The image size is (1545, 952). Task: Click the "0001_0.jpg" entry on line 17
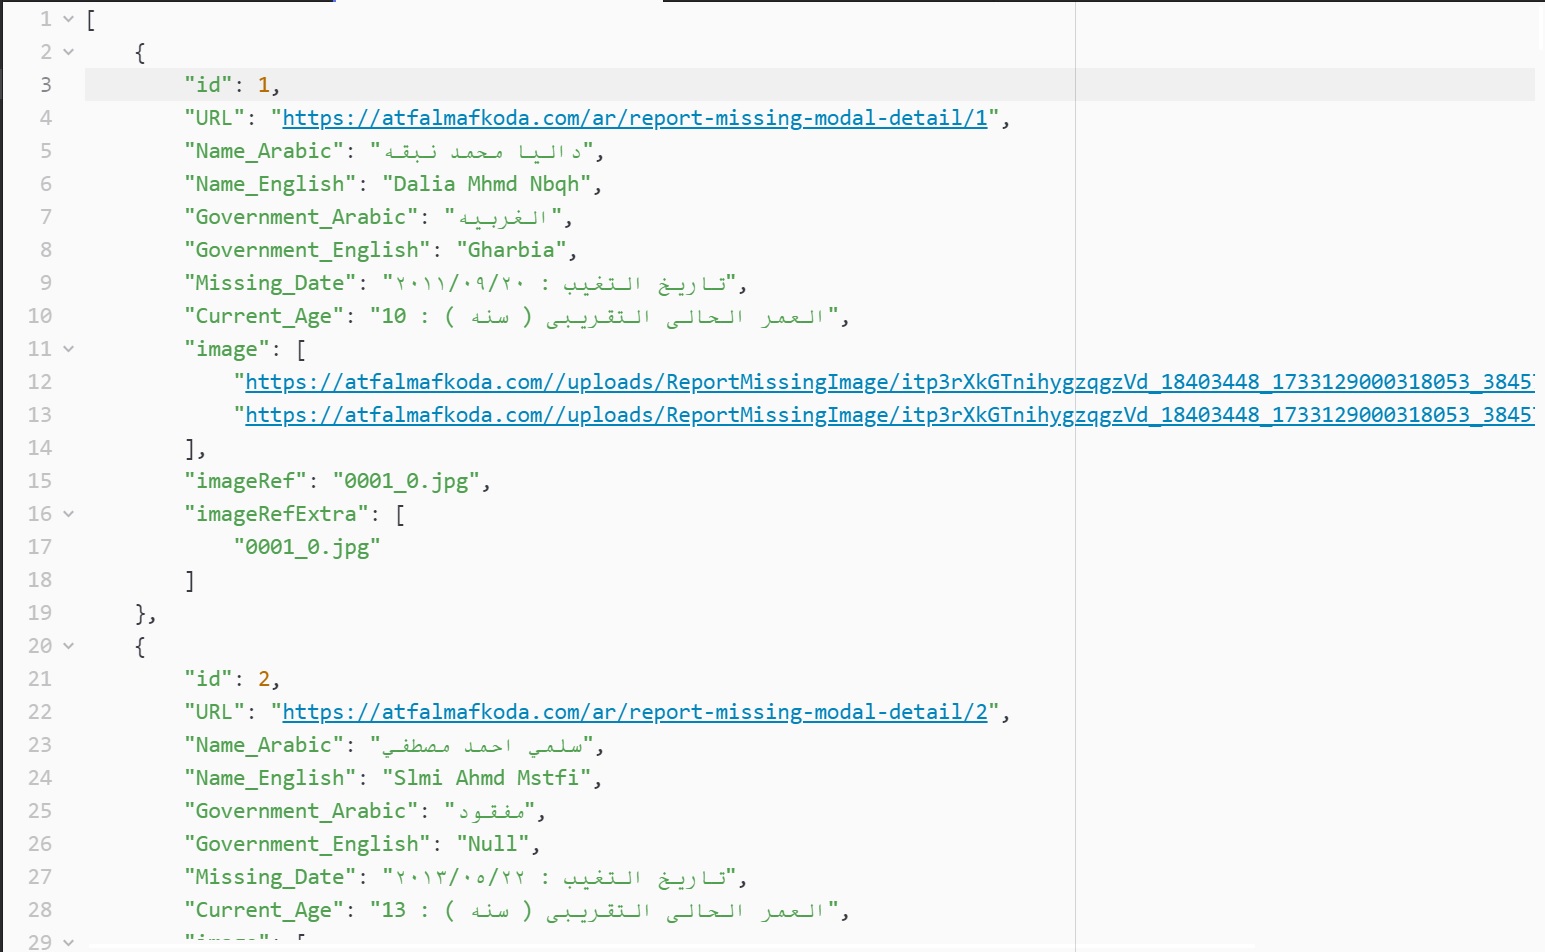[307, 547]
